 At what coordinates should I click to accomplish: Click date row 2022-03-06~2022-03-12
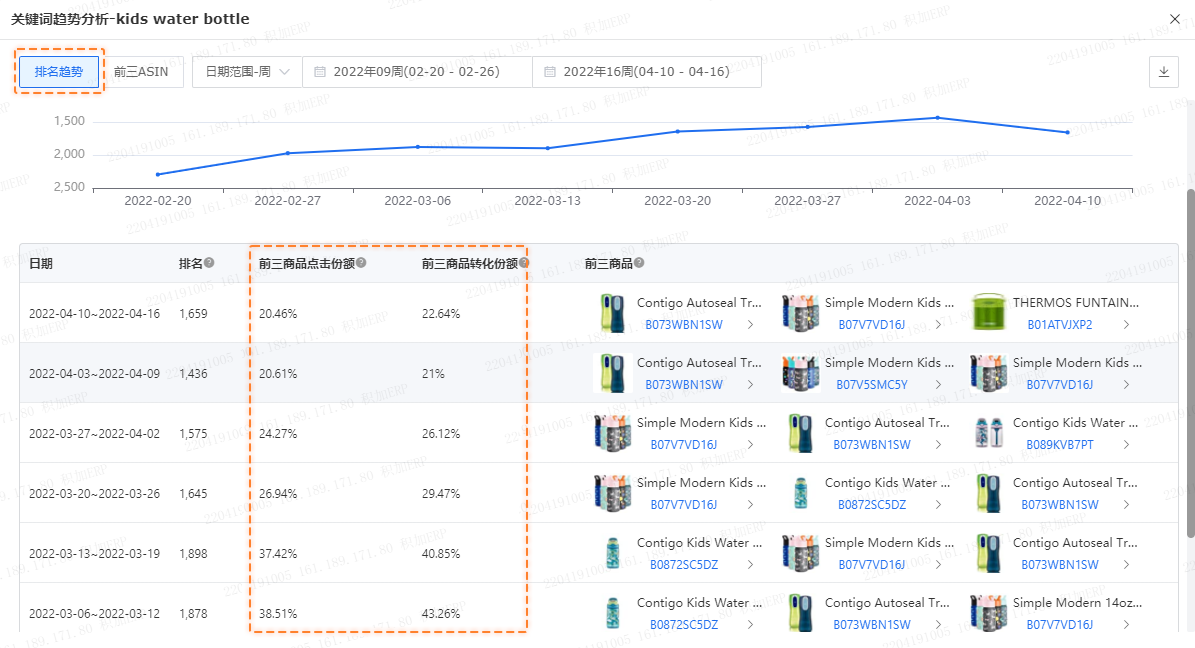(95, 614)
